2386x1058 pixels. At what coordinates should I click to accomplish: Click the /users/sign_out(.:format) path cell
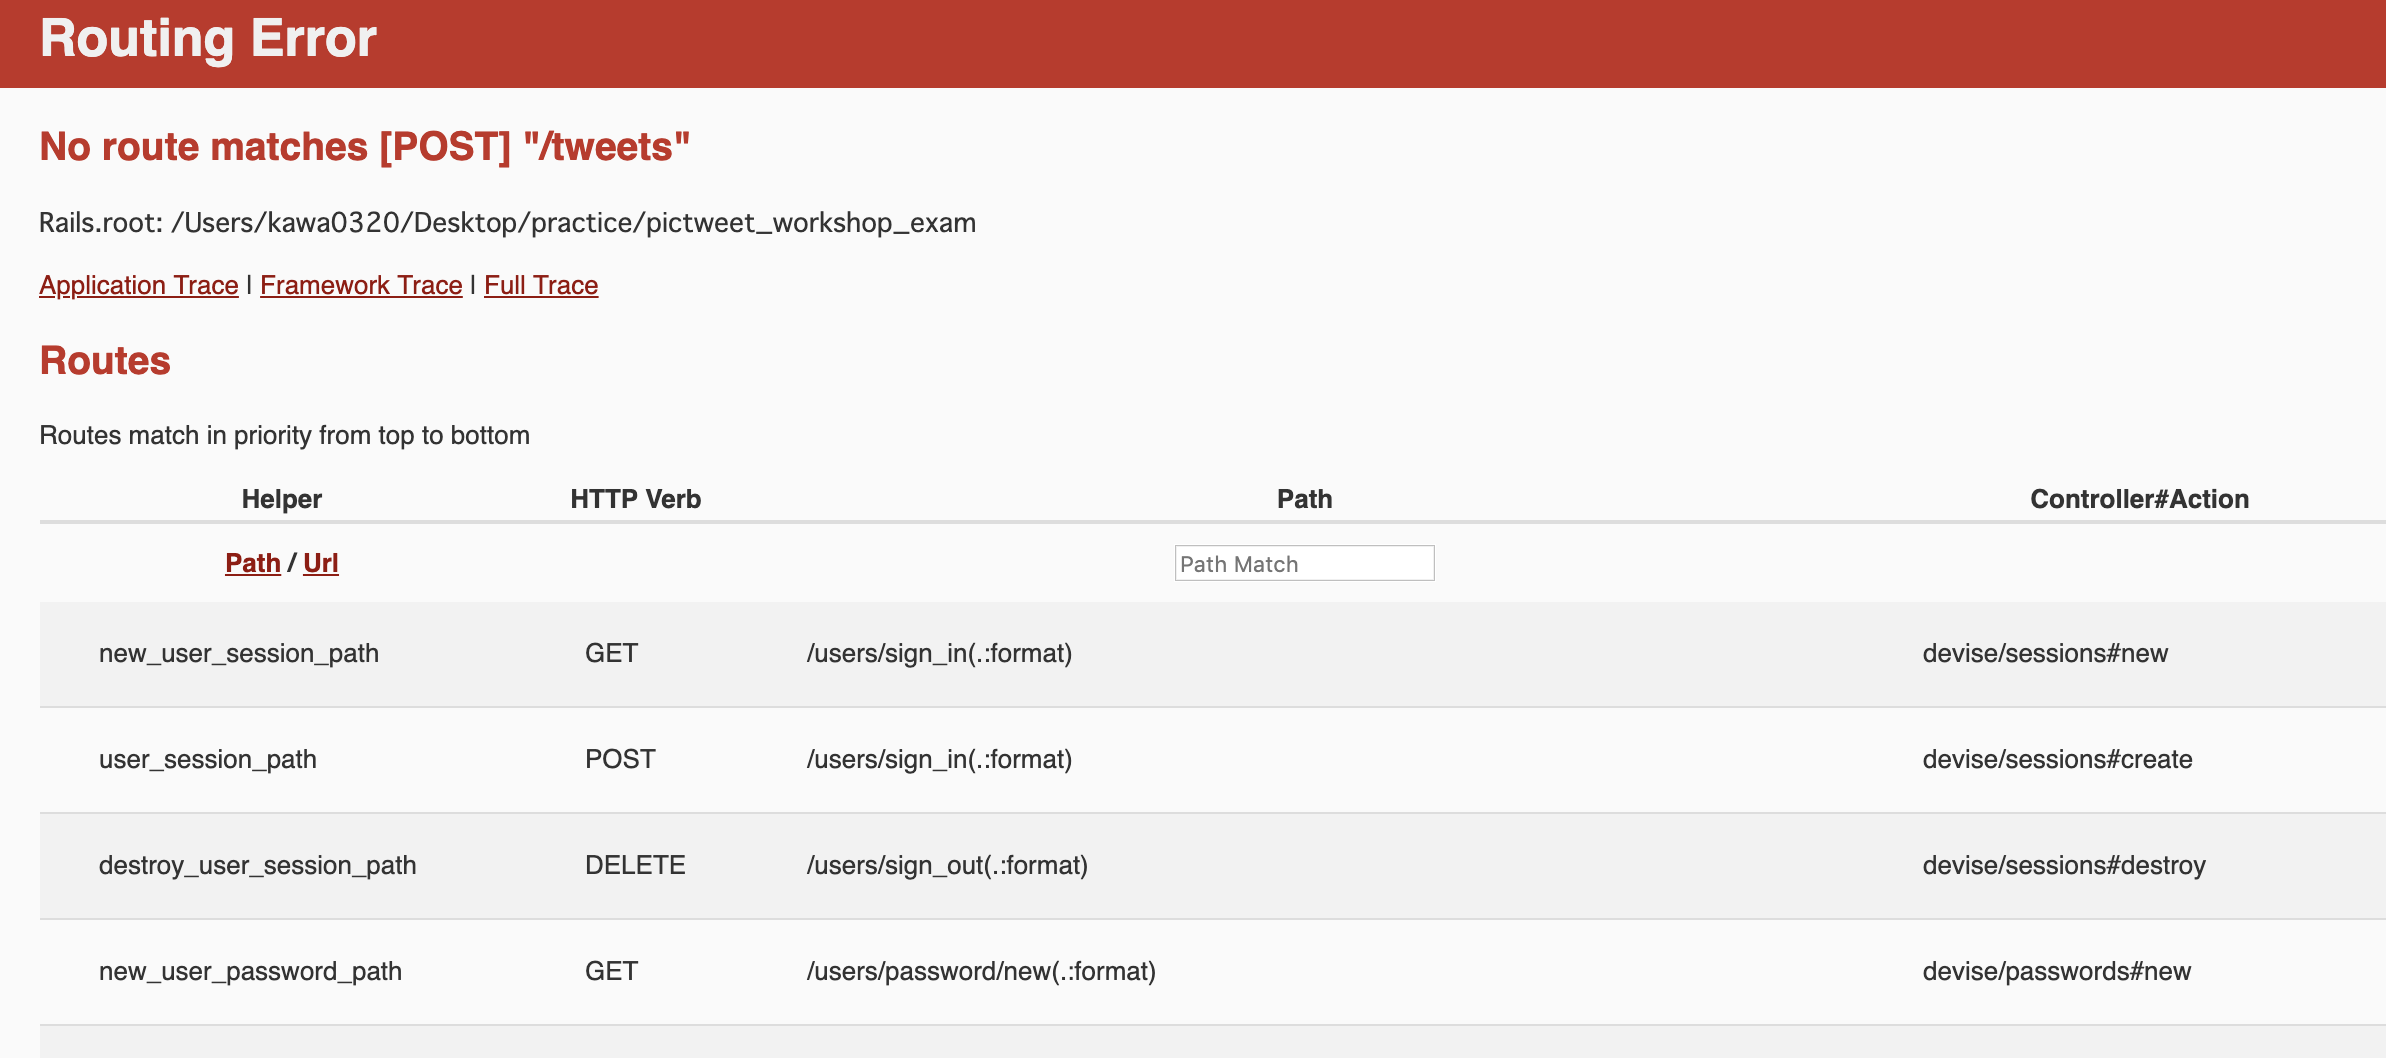(946, 865)
